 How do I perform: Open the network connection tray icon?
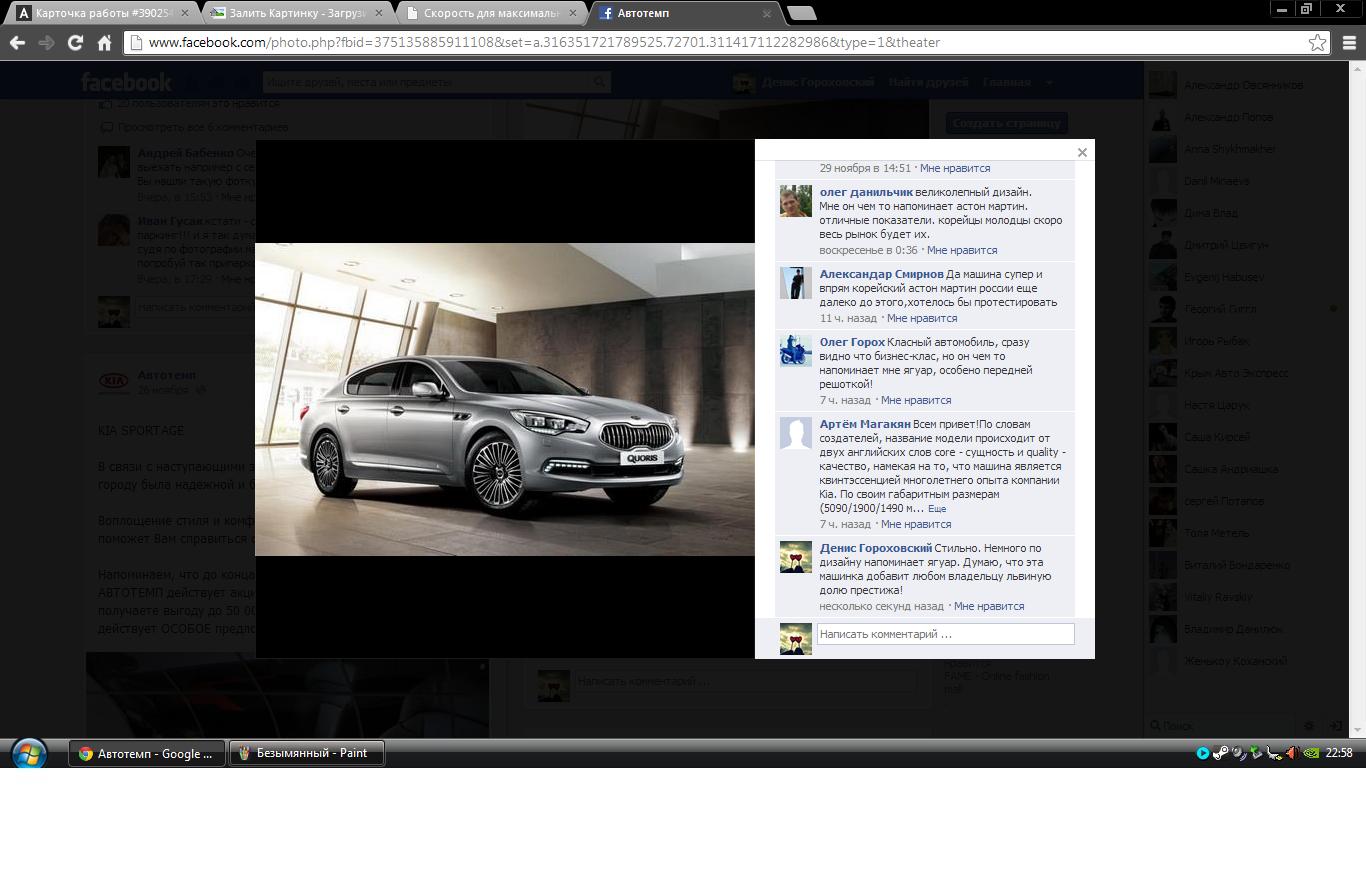tap(1274, 753)
